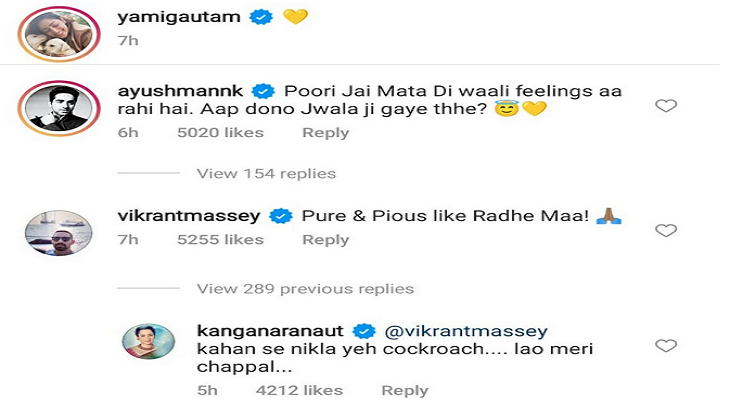Like ayushmannk's comment with heart icon
This screenshot has height=419, width=730.
(x=666, y=106)
